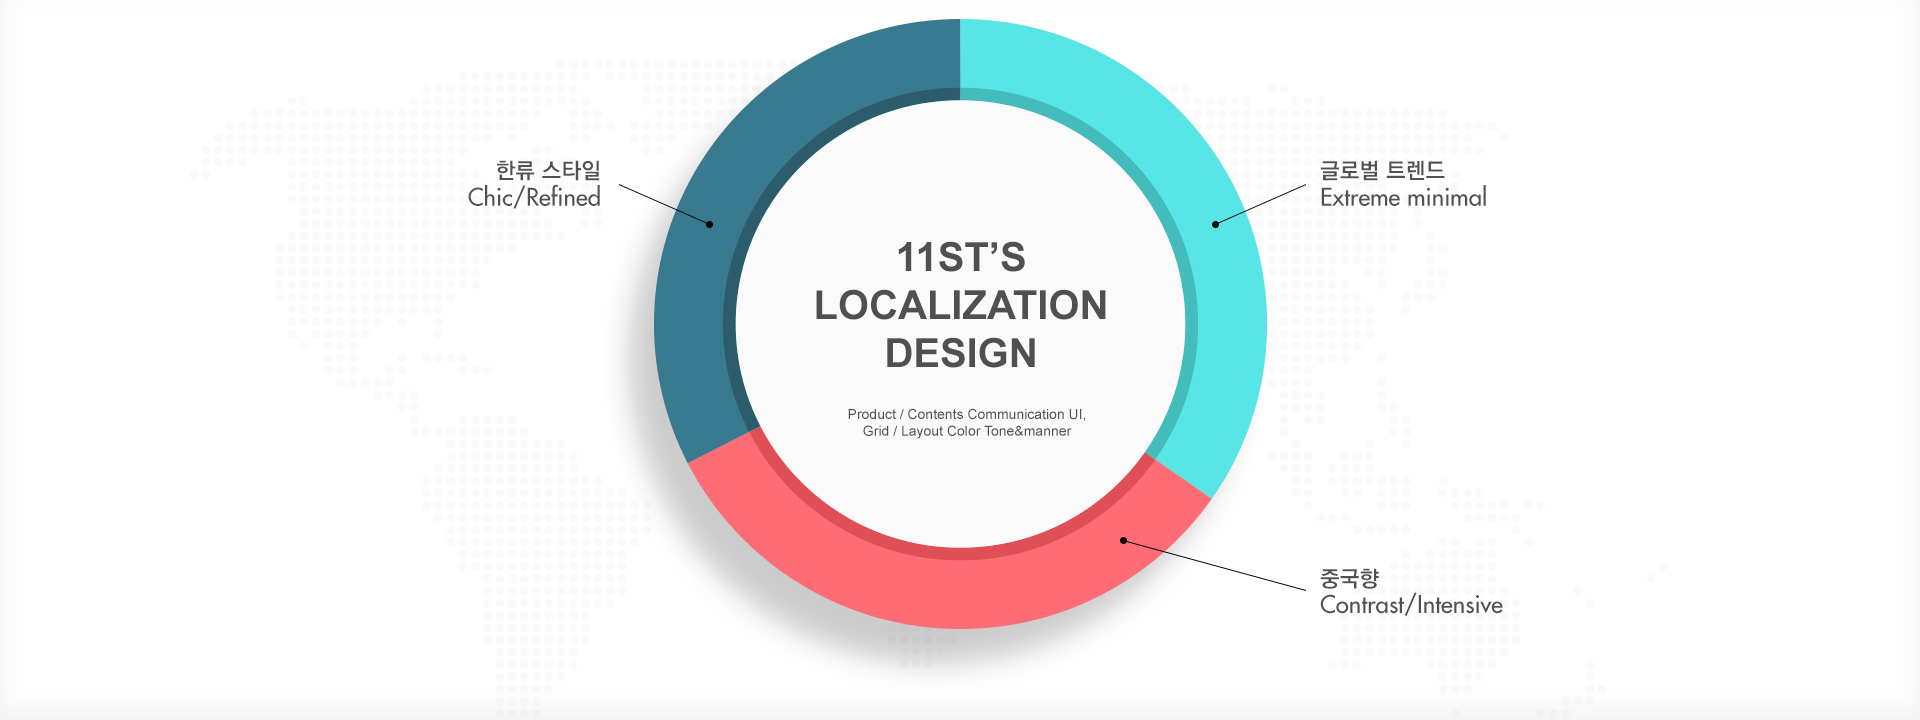Click the word "LOCALIZATION" in the center
Image resolution: width=1920 pixels, height=720 pixels.
961,305
